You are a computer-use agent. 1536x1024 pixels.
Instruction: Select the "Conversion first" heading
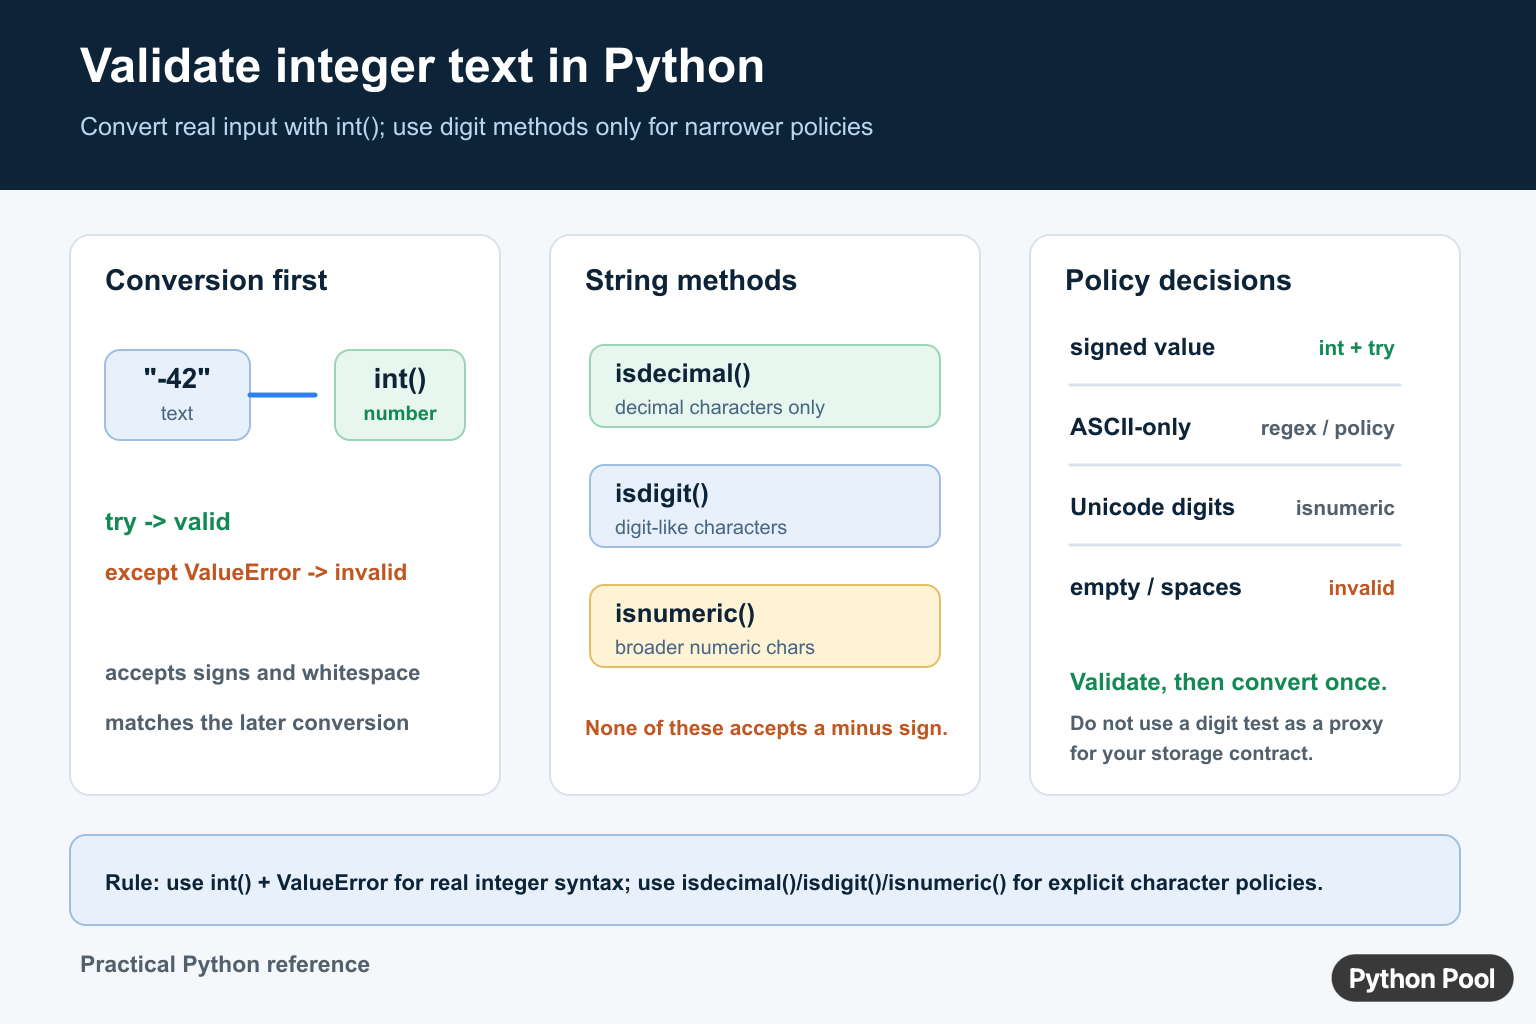point(216,281)
